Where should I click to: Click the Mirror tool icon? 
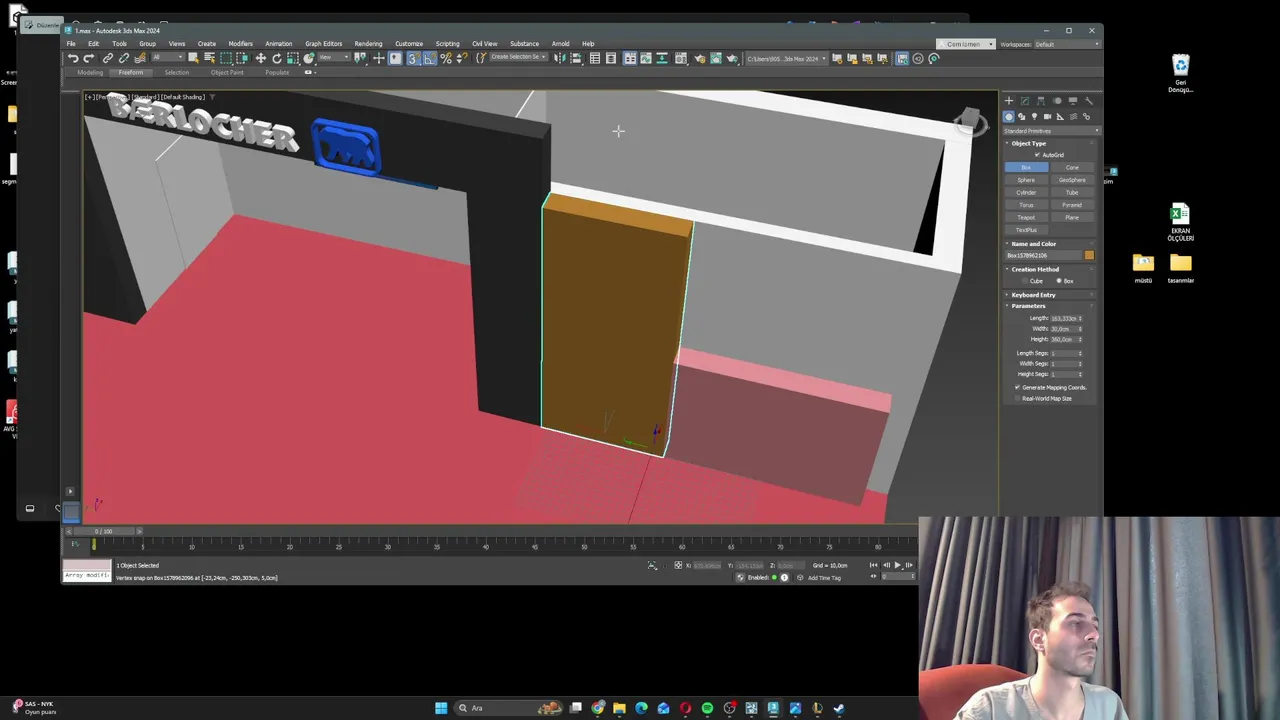tap(559, 58)
